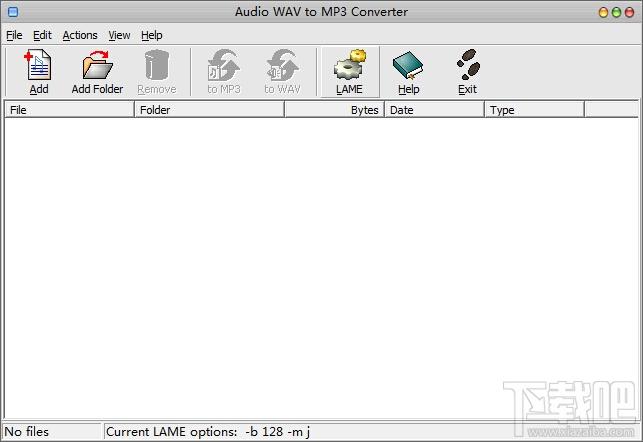The height and width of the screenshot is (442, 643).
Task: Click the Exit footprints icon
Action: 468,65
